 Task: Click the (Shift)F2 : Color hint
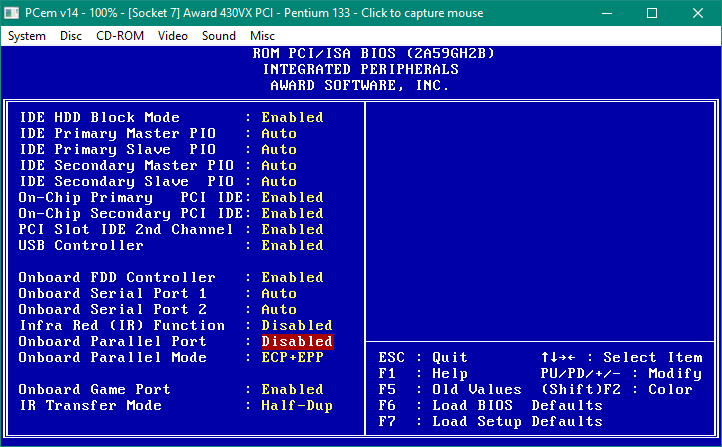(x=617, y=389)
